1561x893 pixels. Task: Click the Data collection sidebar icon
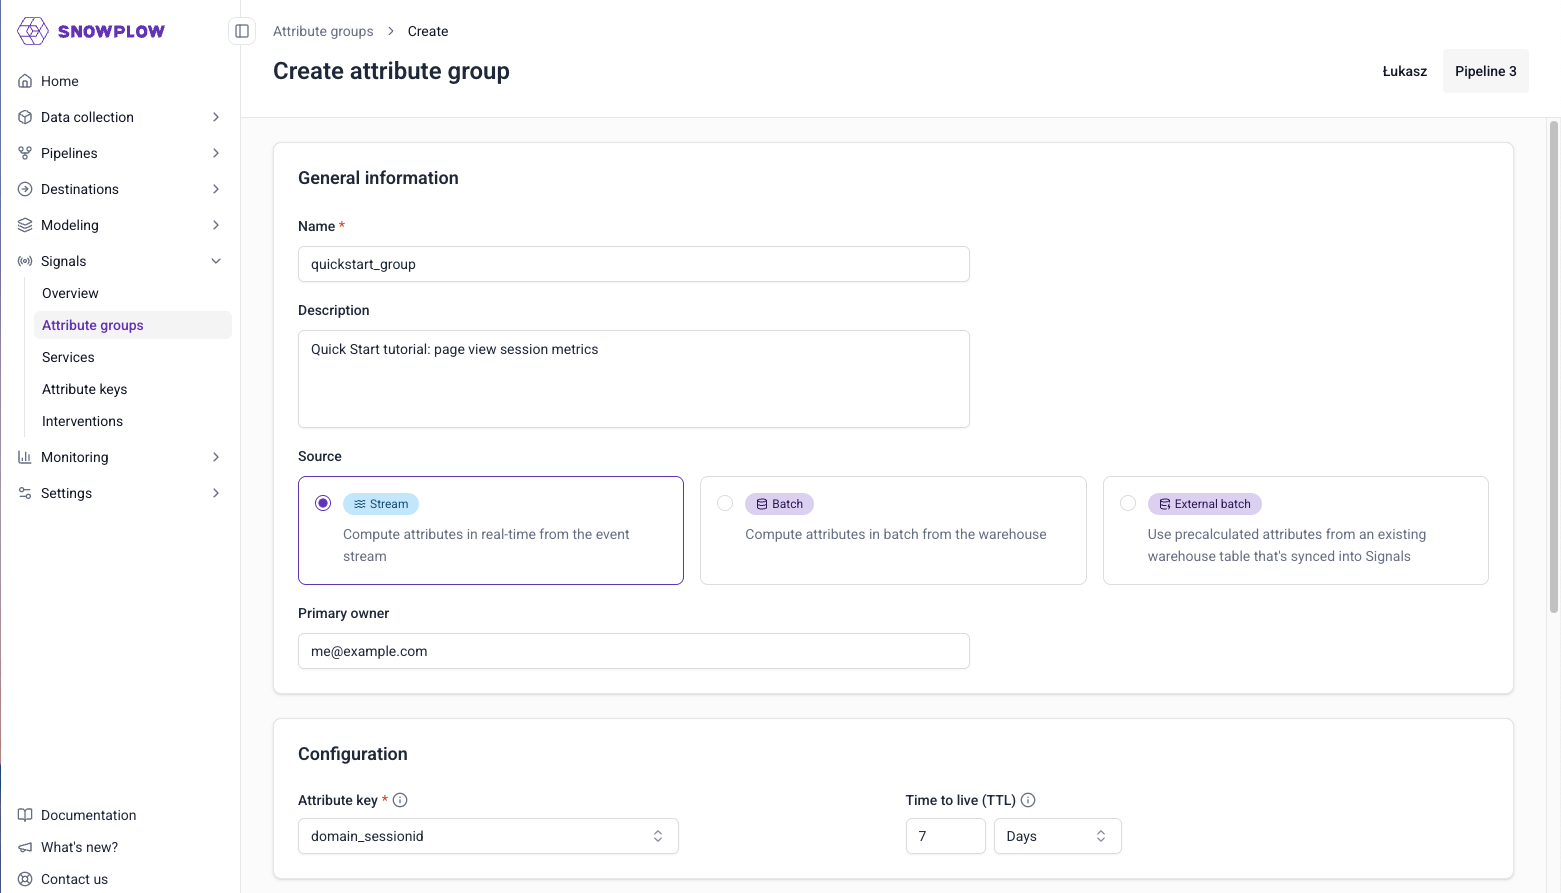[24, 117]
